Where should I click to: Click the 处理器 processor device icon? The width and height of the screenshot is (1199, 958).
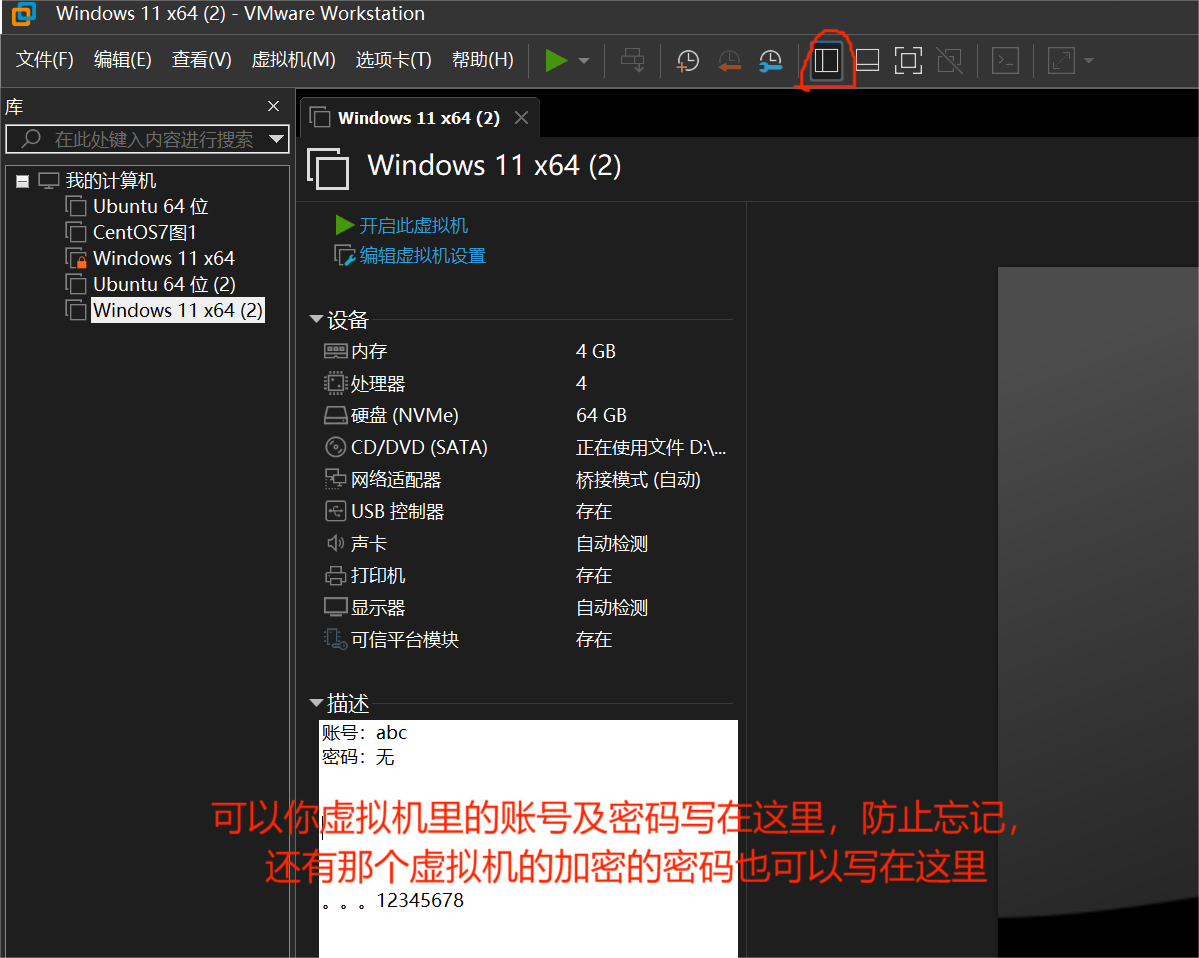coord(336,383)
